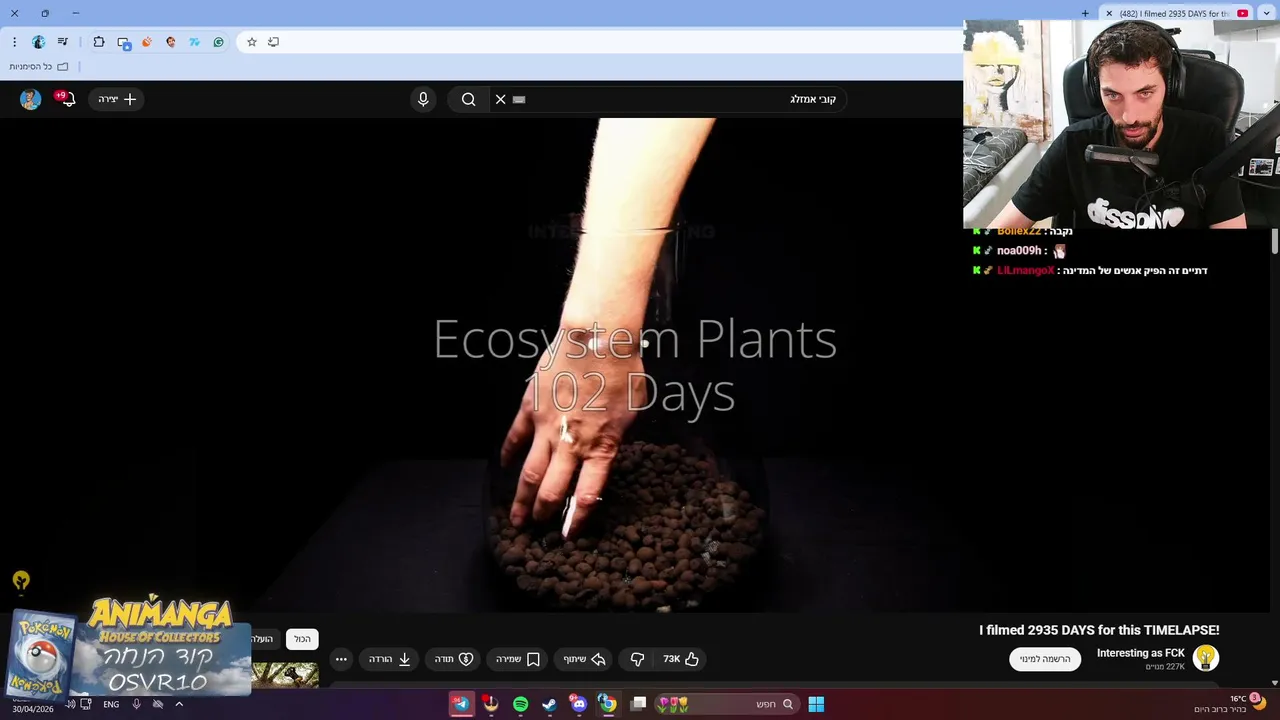Image resolution: width=1280 pixels, height=720 pixels.
Task: Open Windows Start button
Action: click(816, 704)
